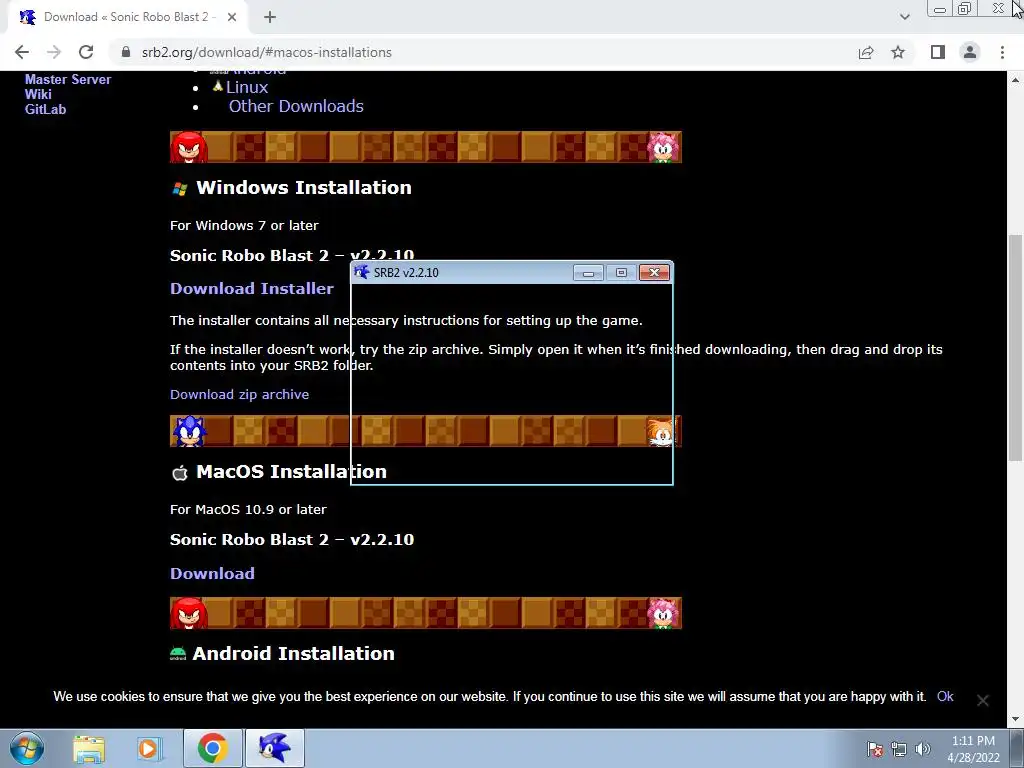Click the Android logo beside Android Installation
This screenshot has height=768, width=1024.
point(178,654)
